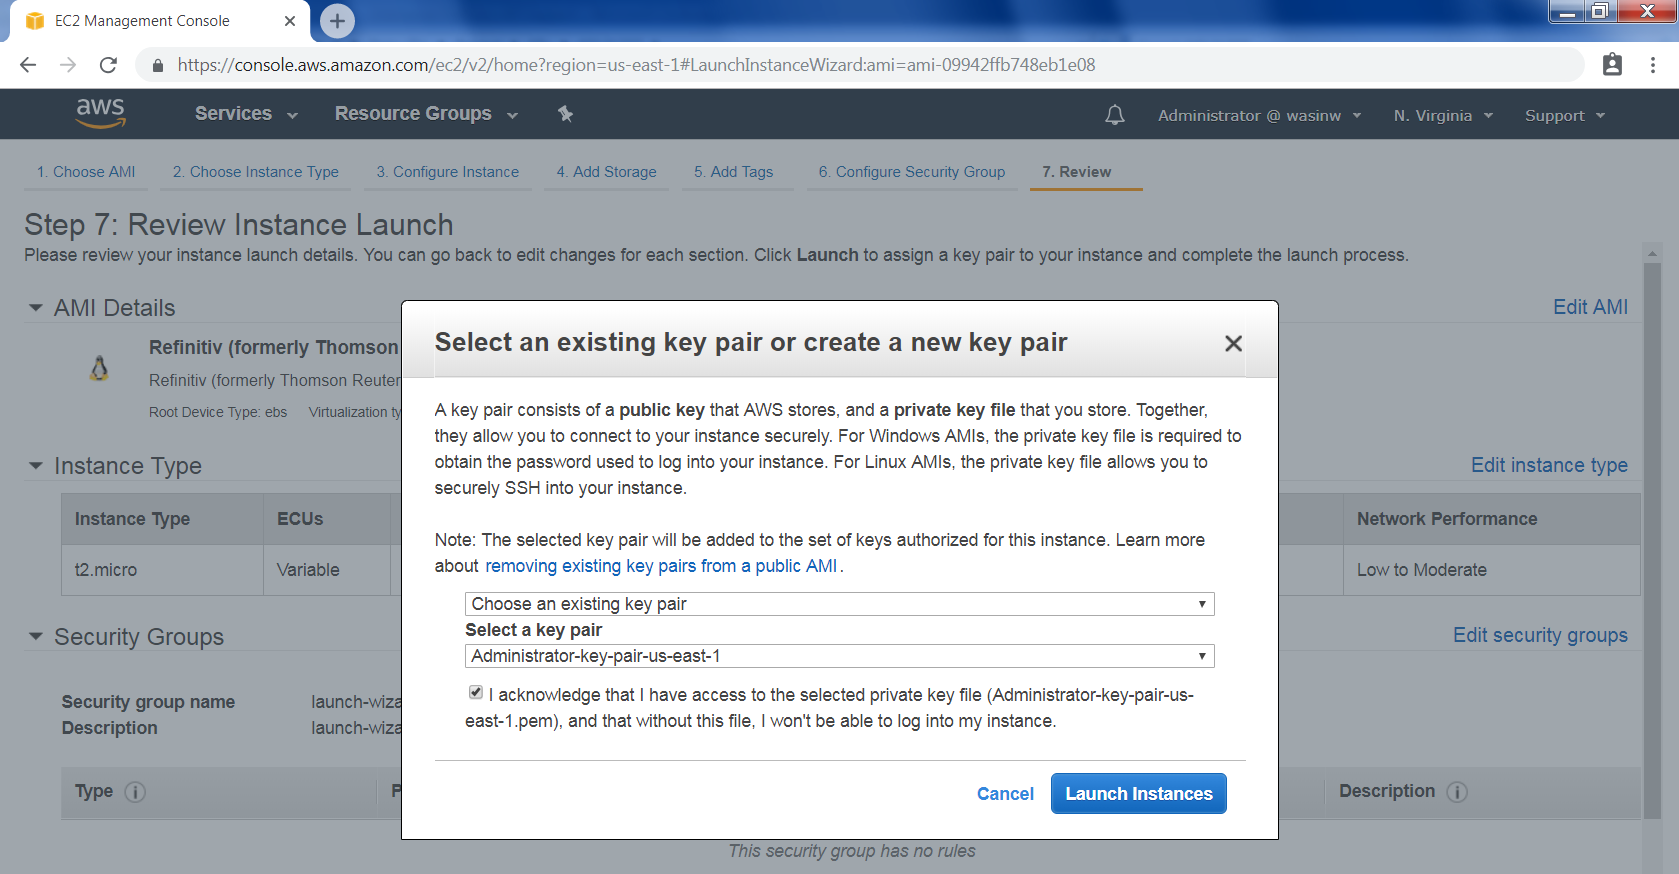Go back using the browser back arrow
This screenshot has width=1679, height=874.
pyautogui.click(x=28, y=65)
